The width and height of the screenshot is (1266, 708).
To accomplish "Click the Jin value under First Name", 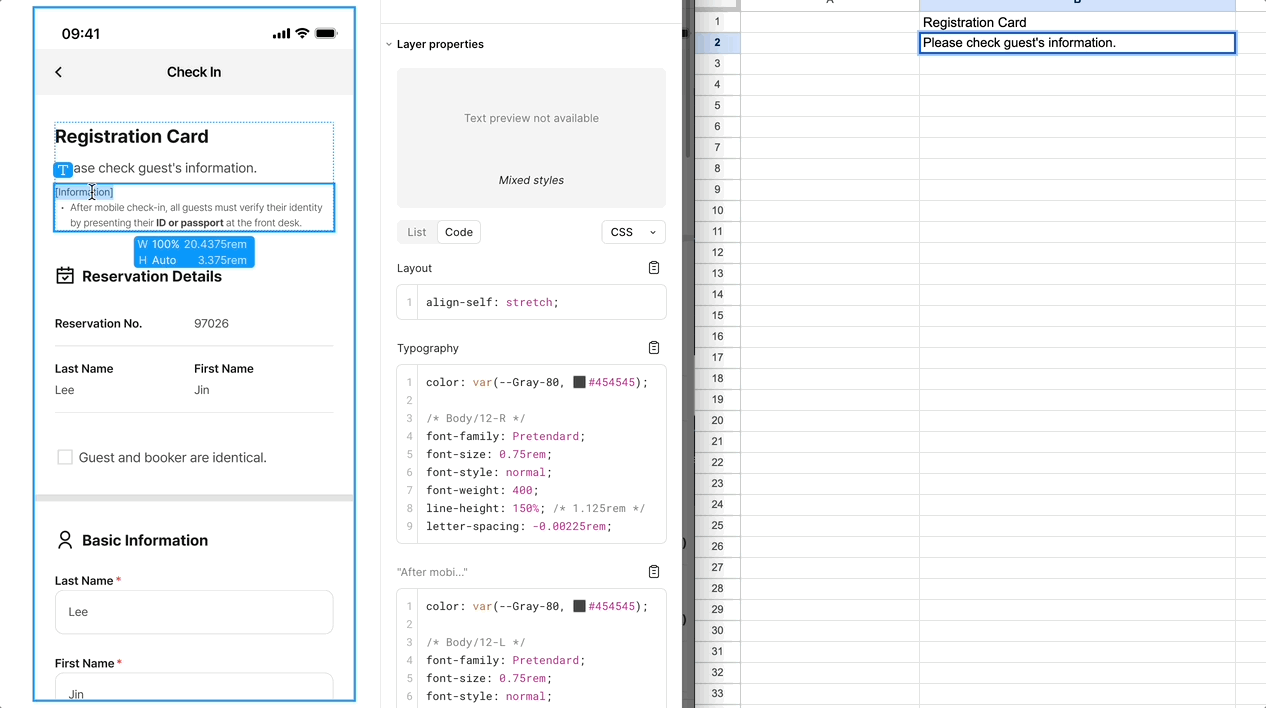I will point(202,390).
